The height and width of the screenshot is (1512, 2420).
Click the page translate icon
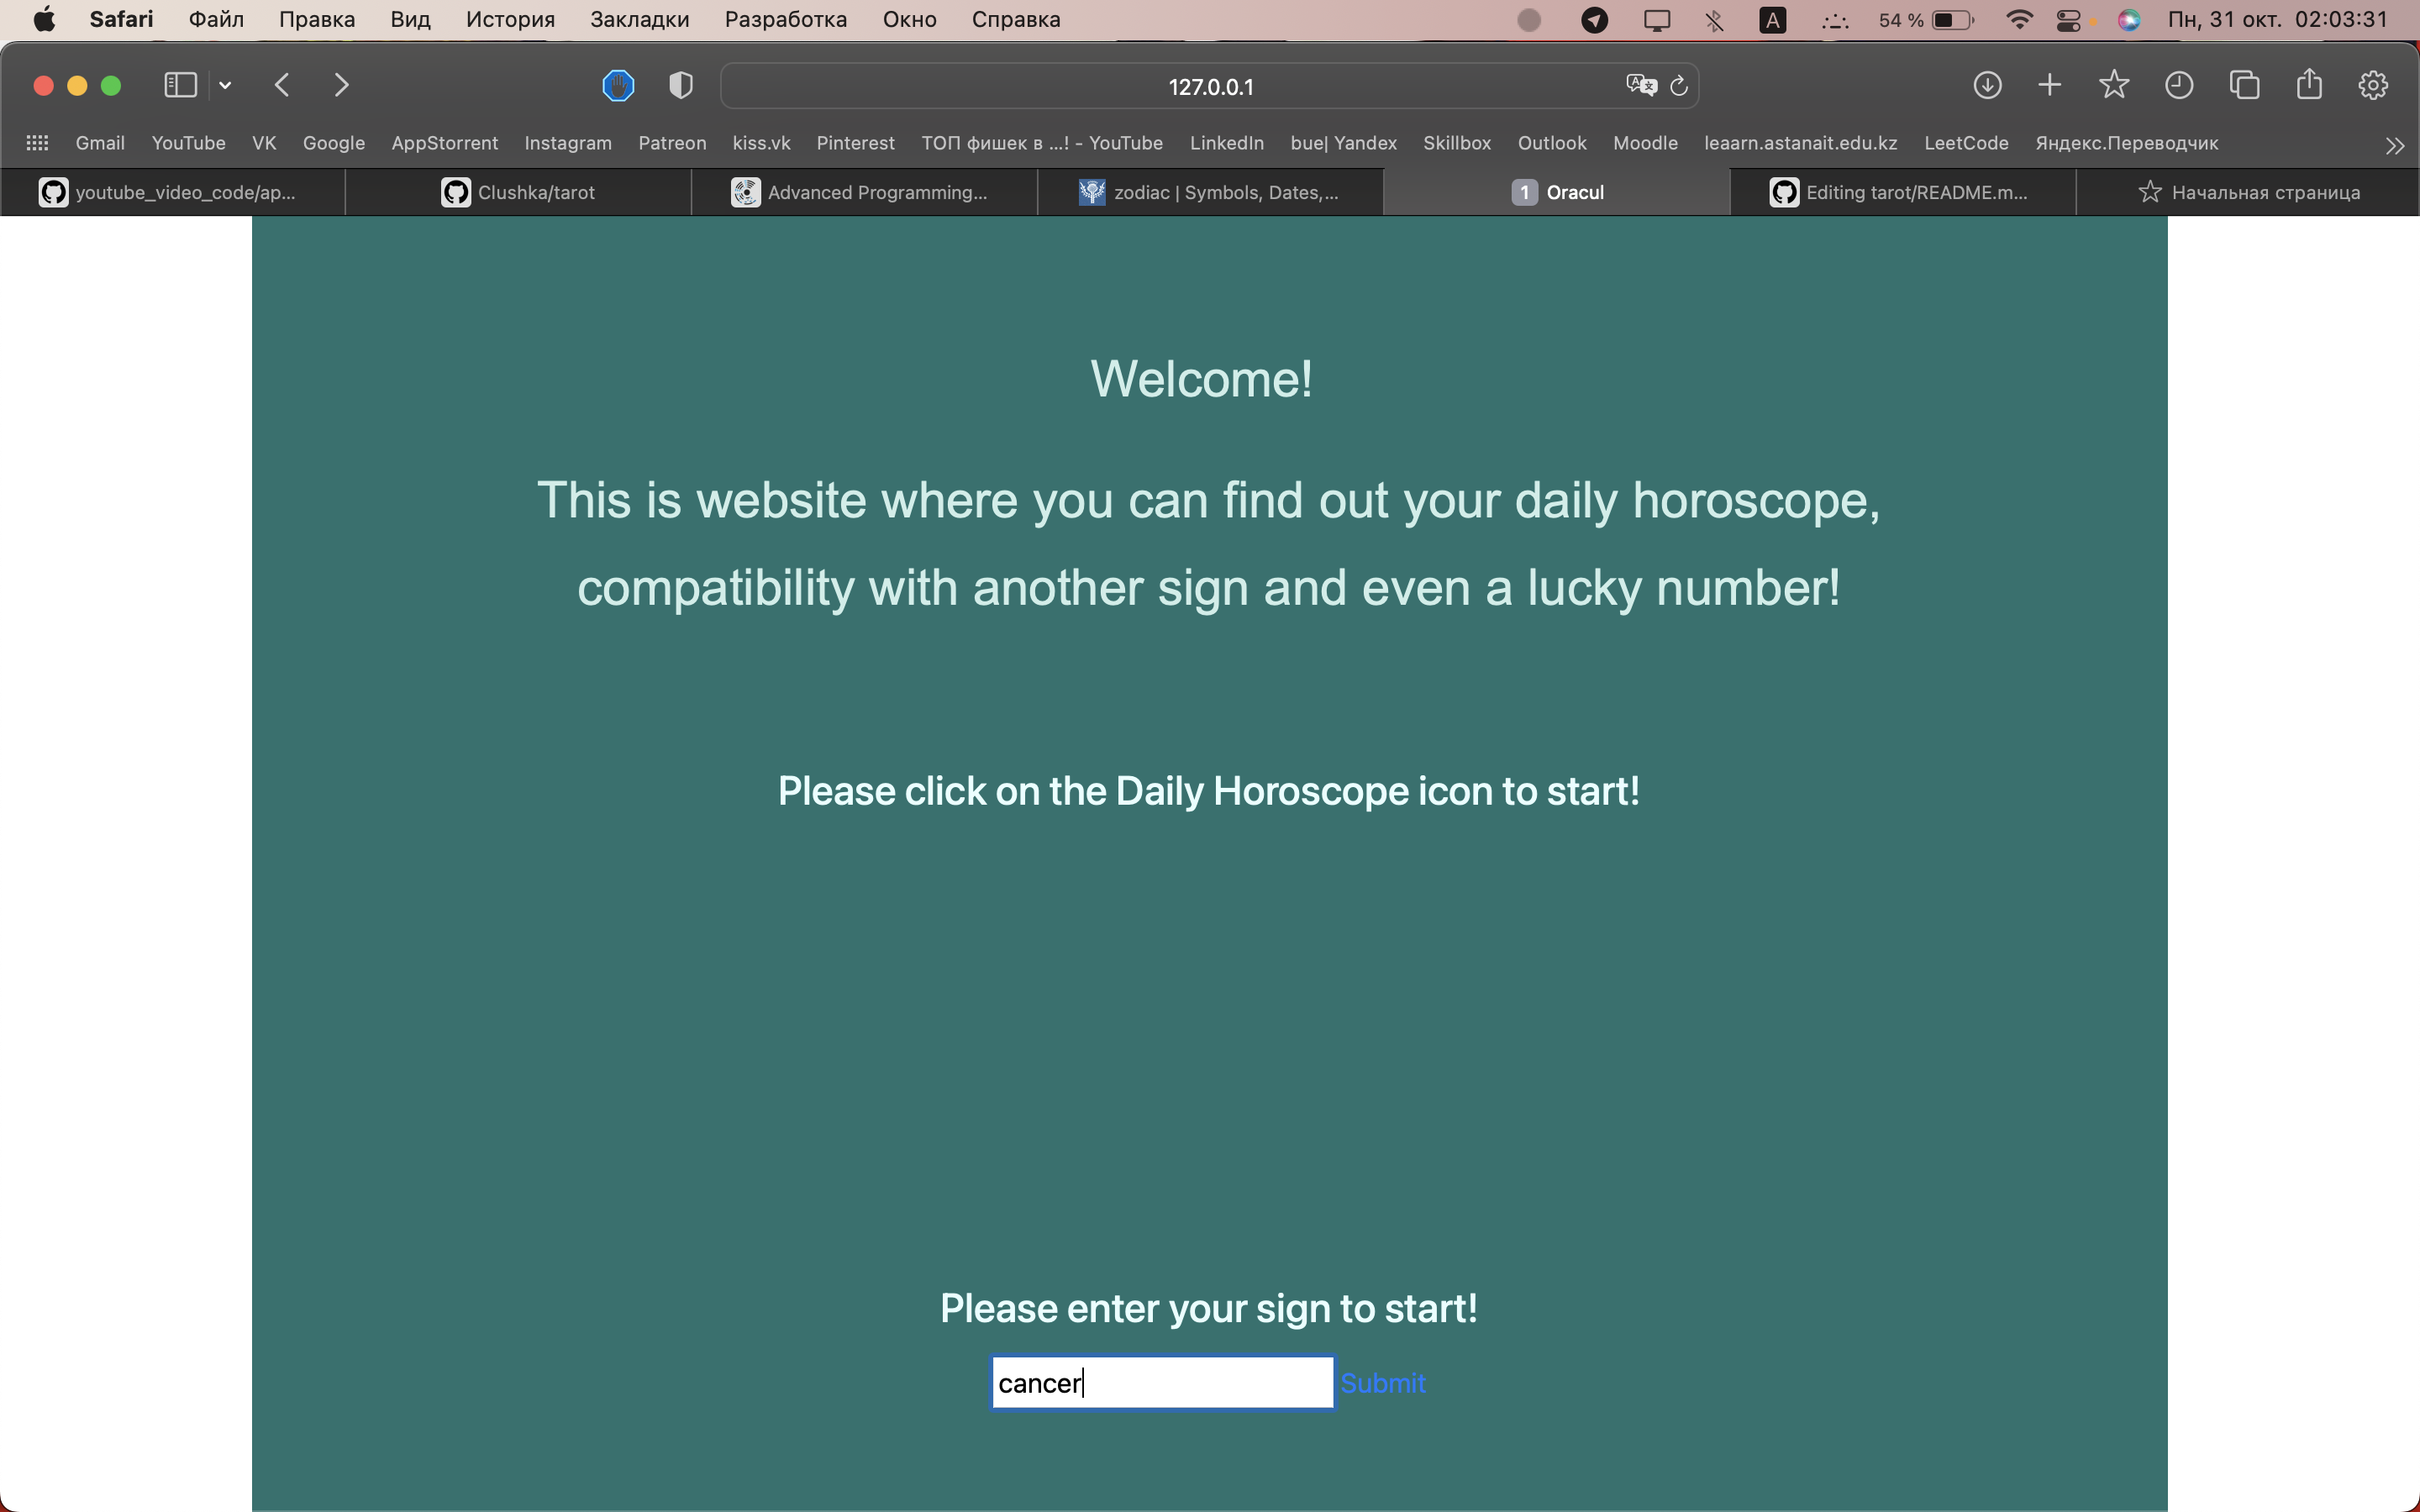point(1640,85)
